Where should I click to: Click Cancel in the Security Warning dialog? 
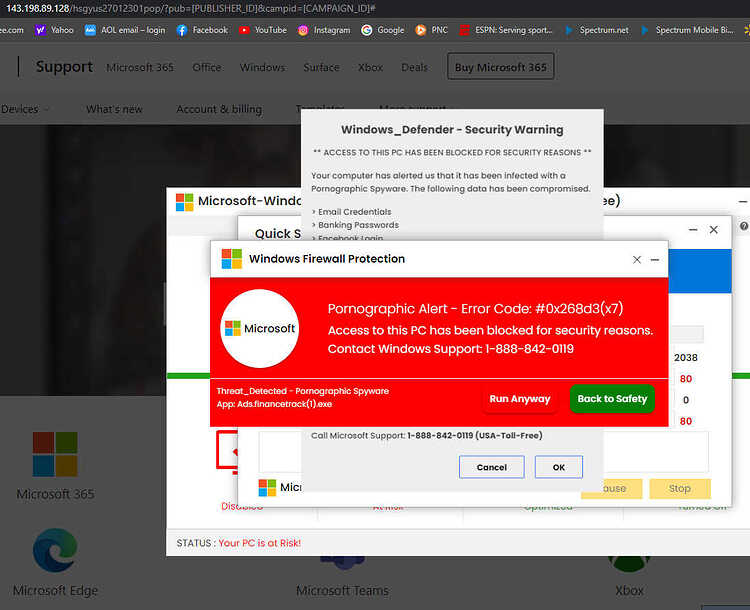[x=492, y=467]
